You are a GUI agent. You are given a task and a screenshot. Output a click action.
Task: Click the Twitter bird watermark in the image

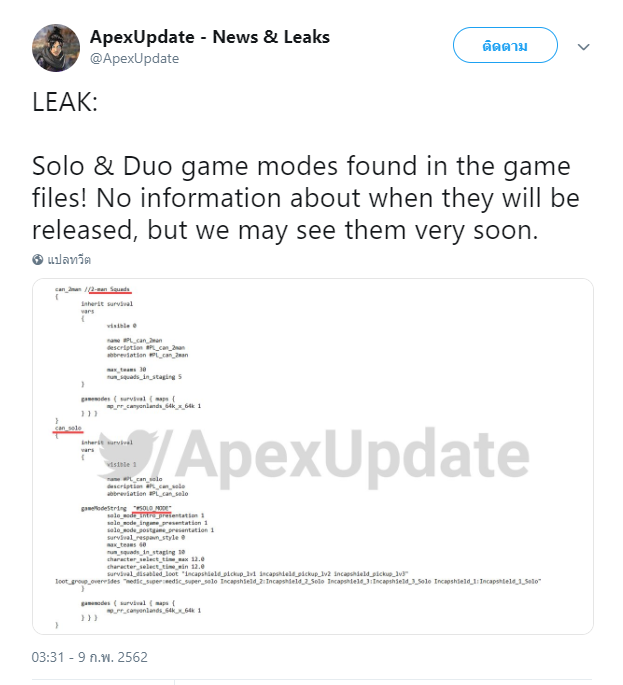pos(128,454)
